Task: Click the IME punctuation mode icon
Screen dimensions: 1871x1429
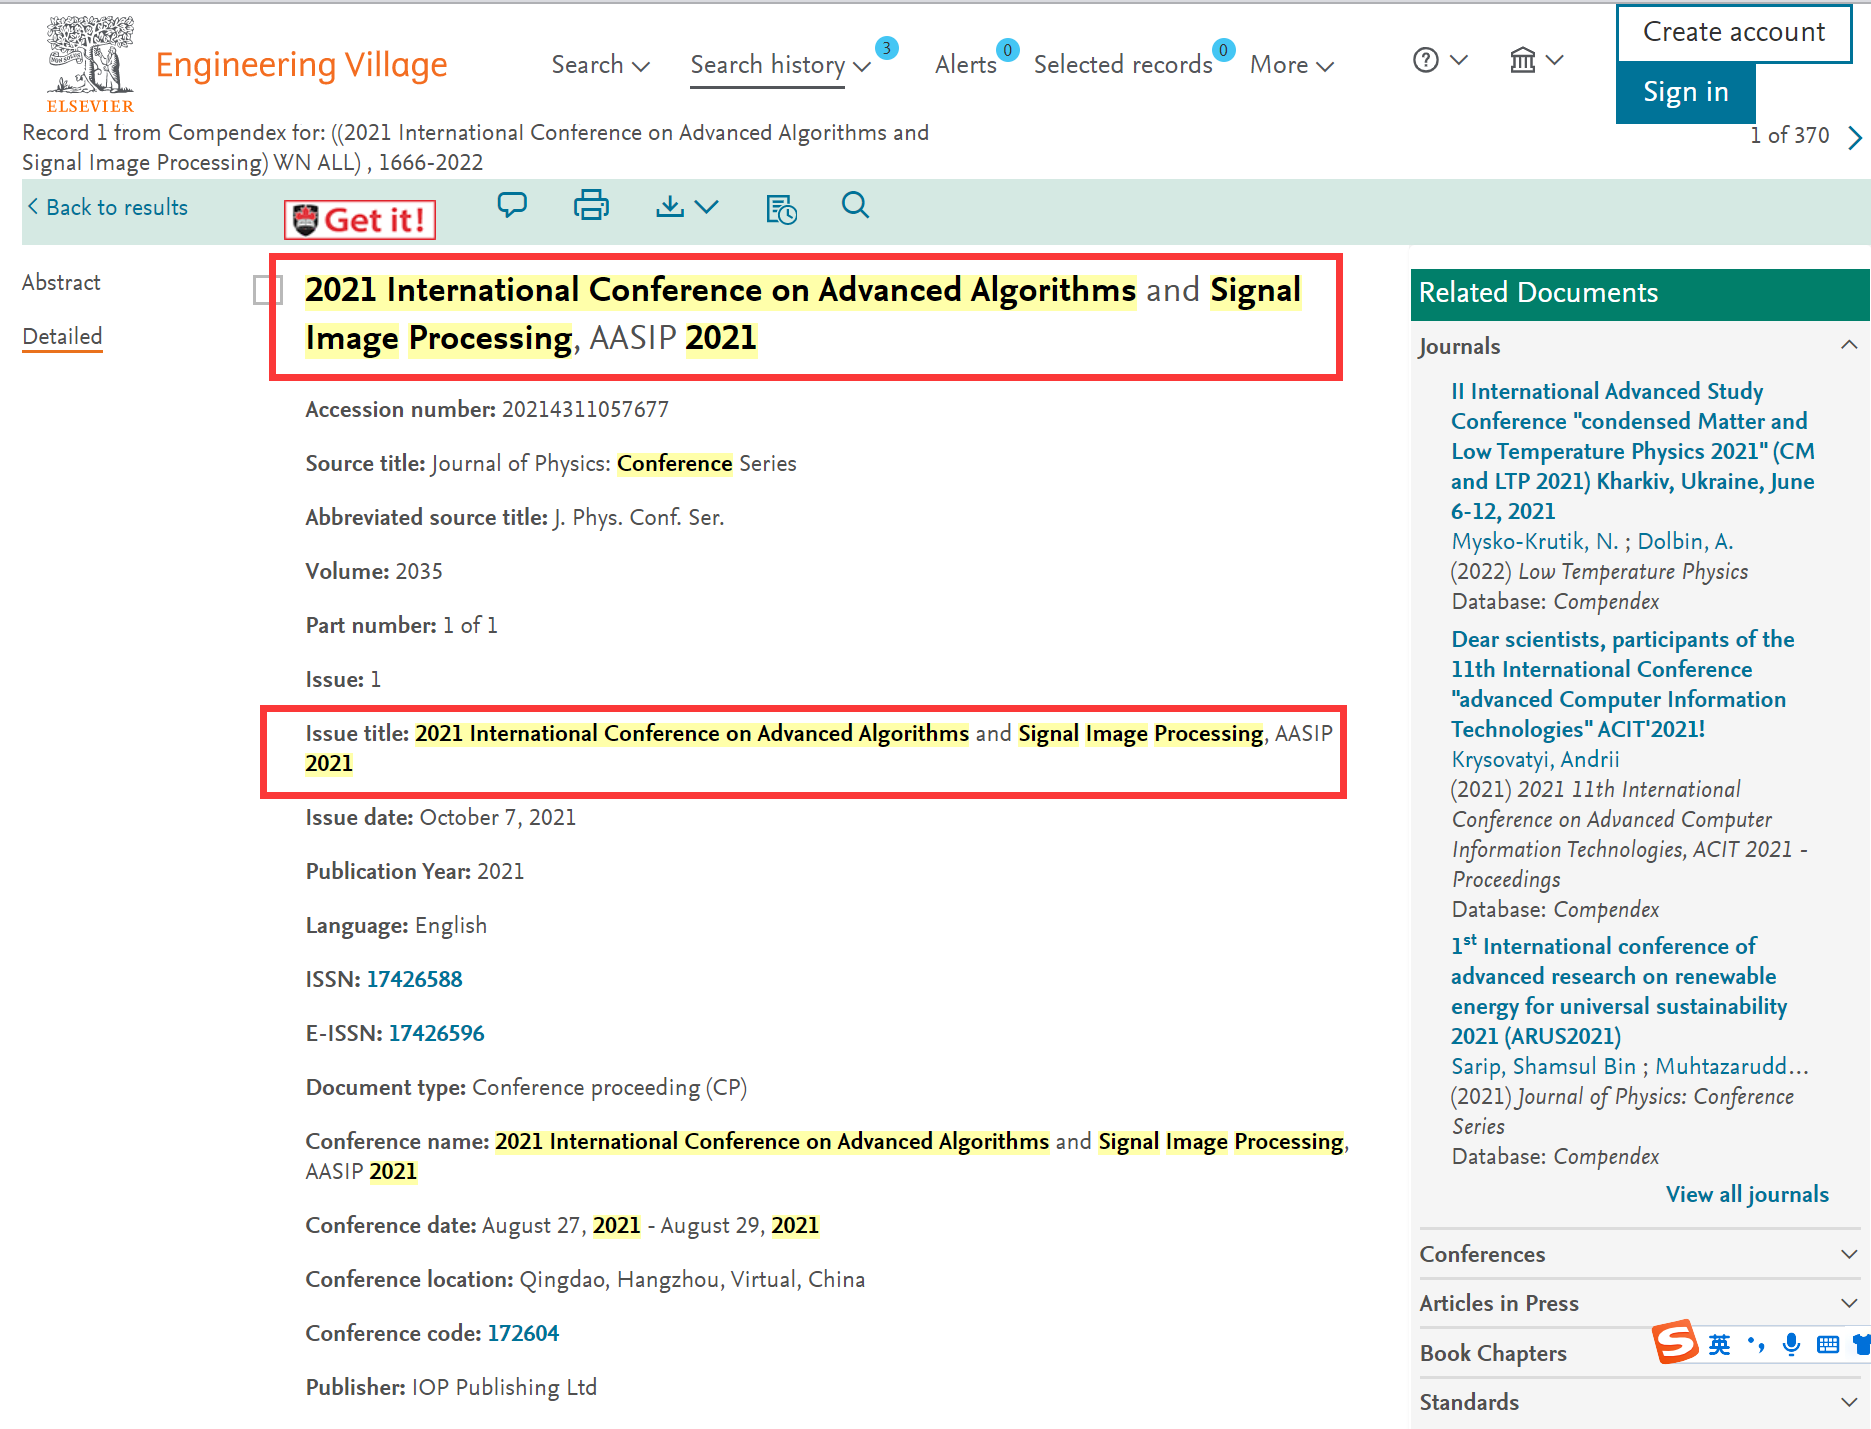Action: [x=1755, y=1344]
